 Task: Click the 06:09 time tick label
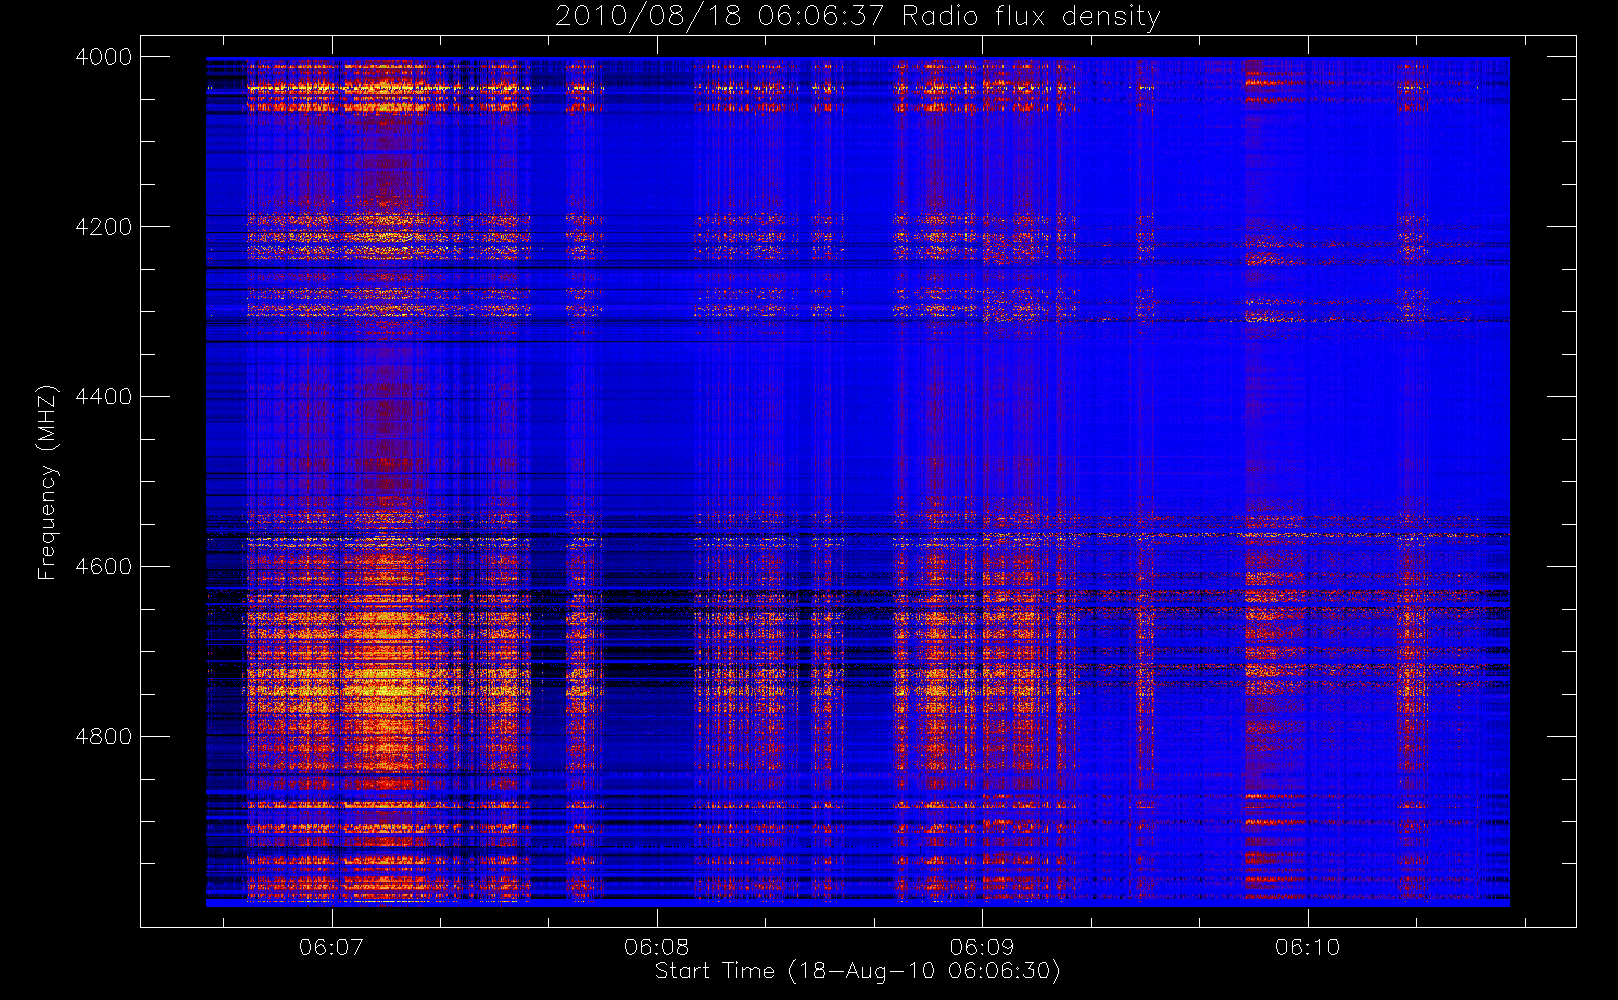pos(982,947)
